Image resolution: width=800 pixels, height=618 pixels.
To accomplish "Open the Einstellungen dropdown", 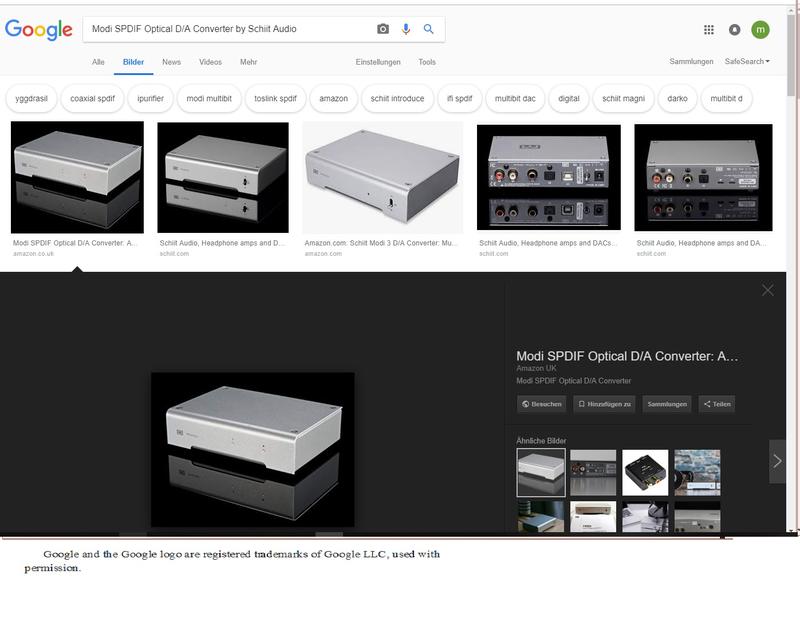I will pyautogui.click(x=379, y=60).
